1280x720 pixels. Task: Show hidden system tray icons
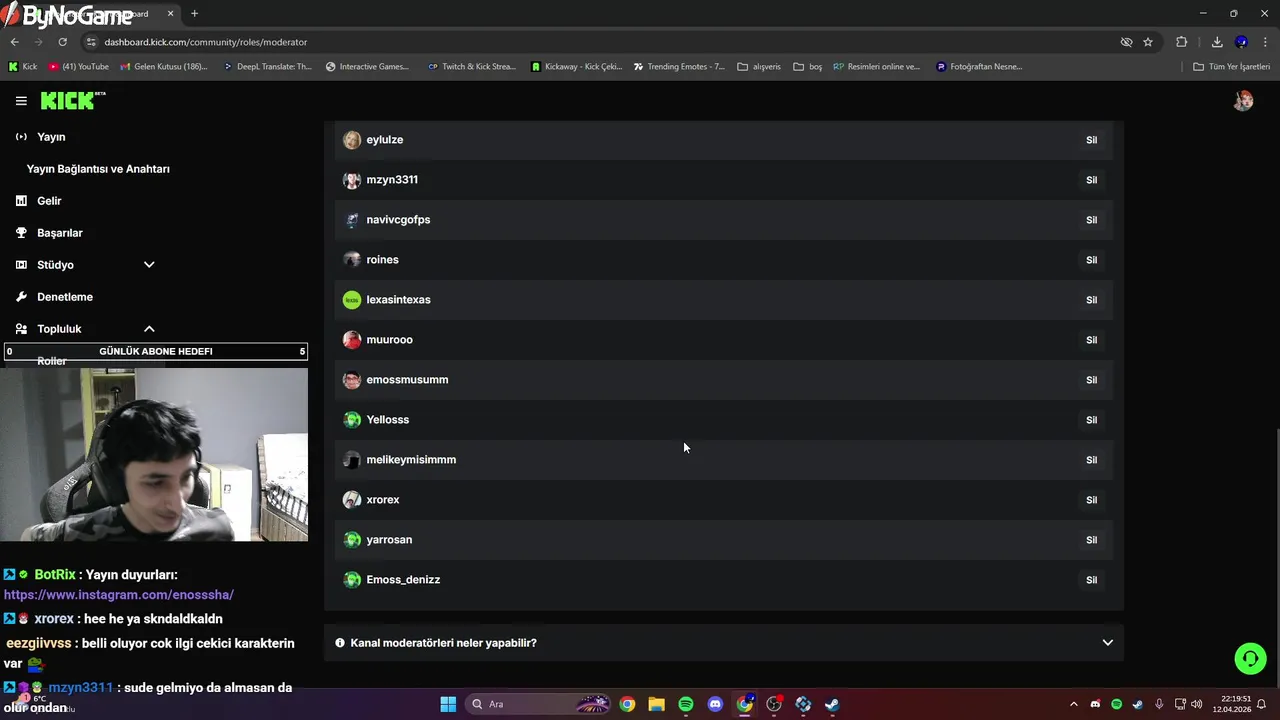tap(1074, 704)
